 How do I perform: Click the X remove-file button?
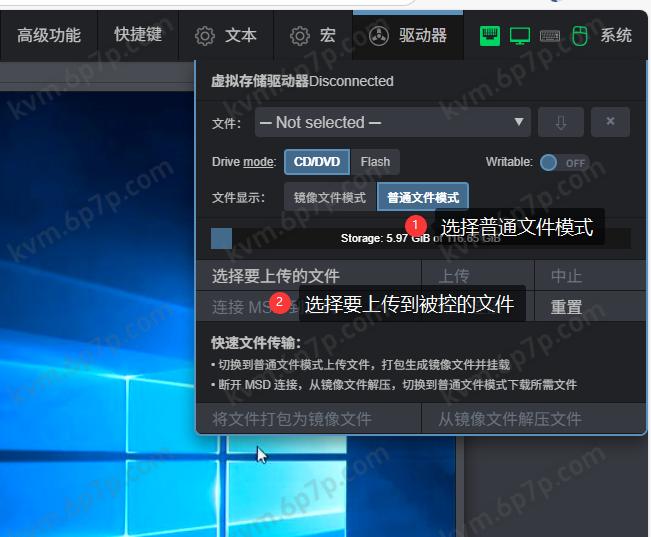click(x=610, y=122)
